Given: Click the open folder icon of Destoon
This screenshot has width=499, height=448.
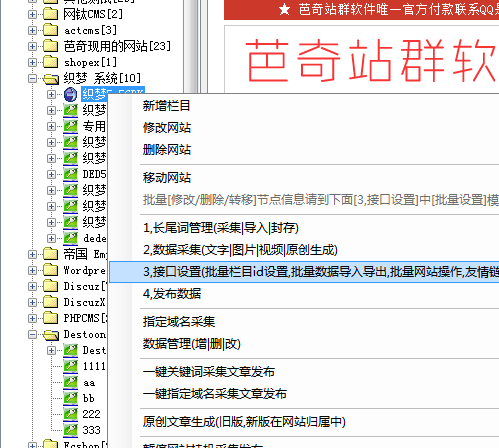Looking at the screenshot, I should click(x=51, y=334).
